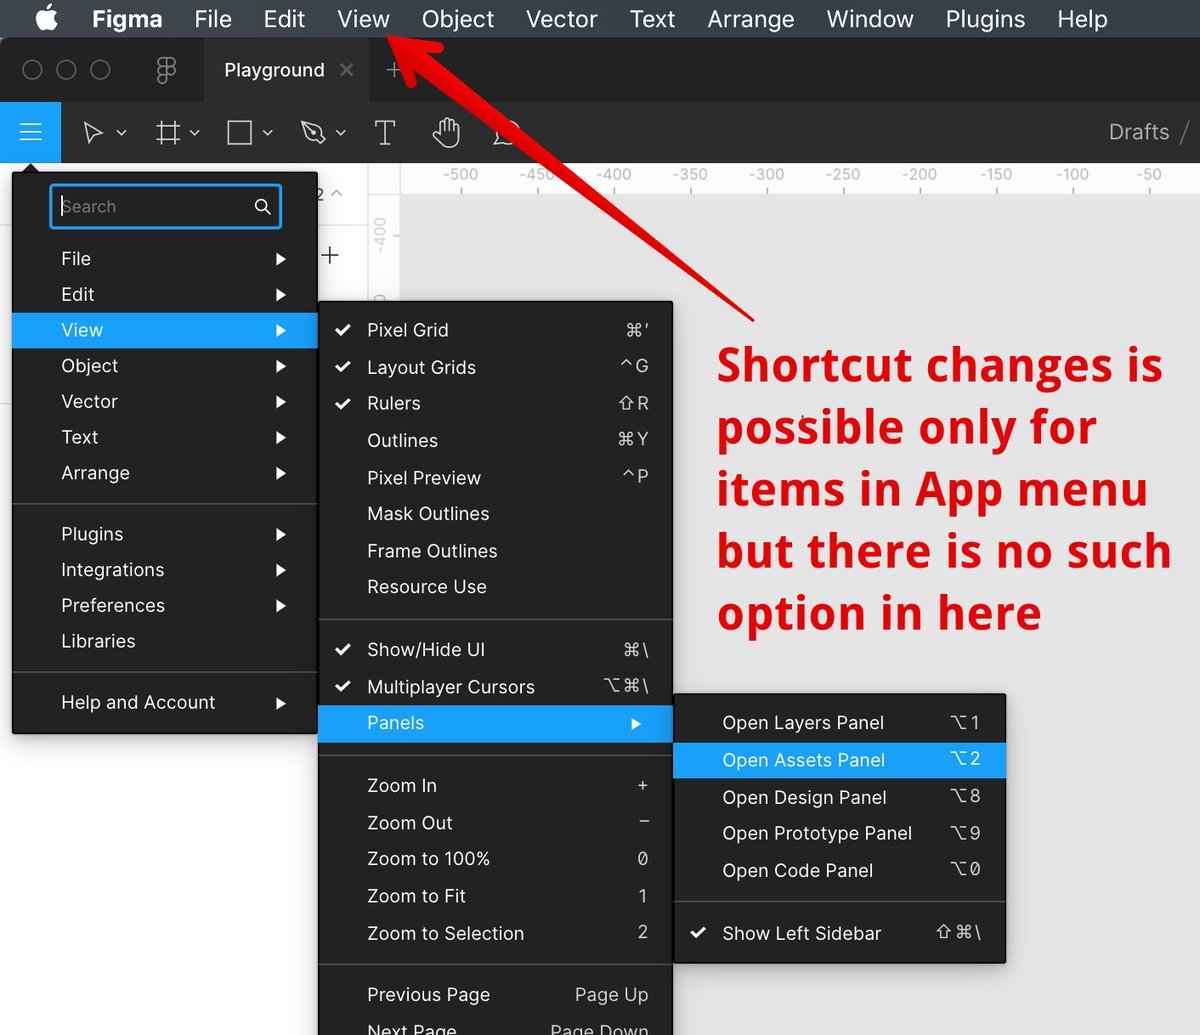Open Help in macOS menu bar
The width and height of the screenshot is (1200, 1035).
[1082, 19]
